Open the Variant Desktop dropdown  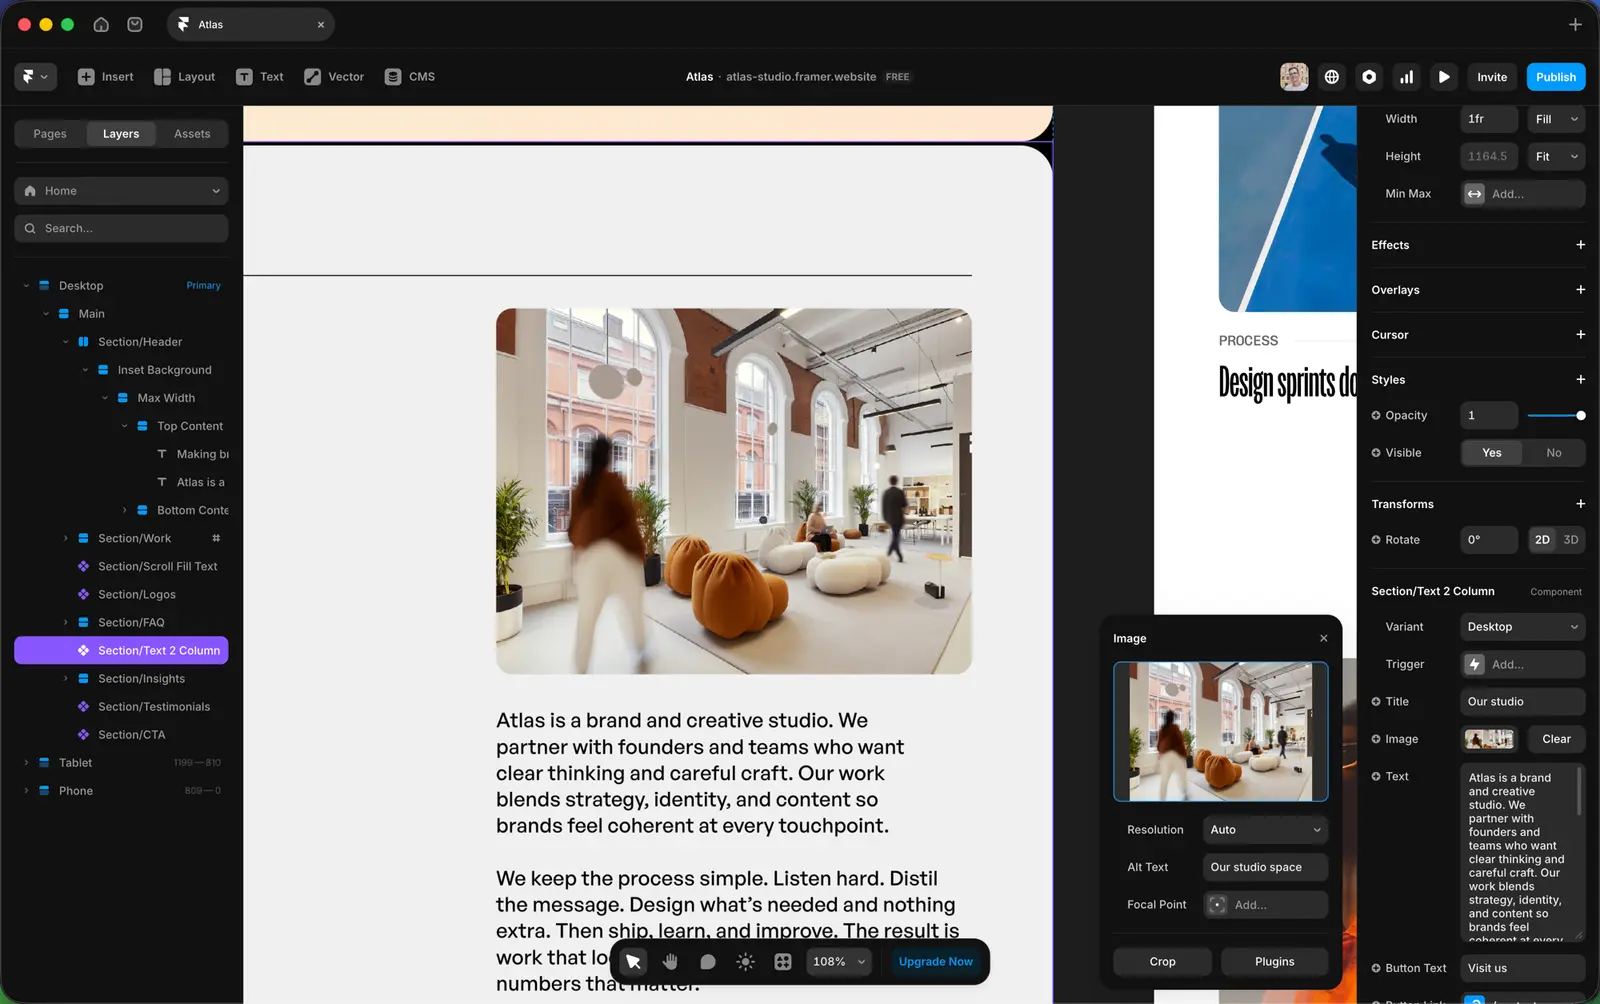(1522, 627)
